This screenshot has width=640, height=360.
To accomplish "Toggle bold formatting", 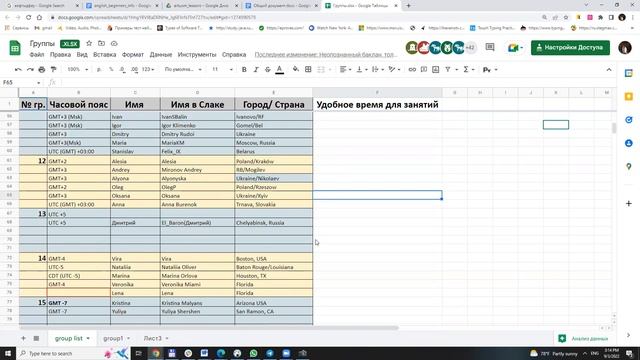I will pos(244,70).
